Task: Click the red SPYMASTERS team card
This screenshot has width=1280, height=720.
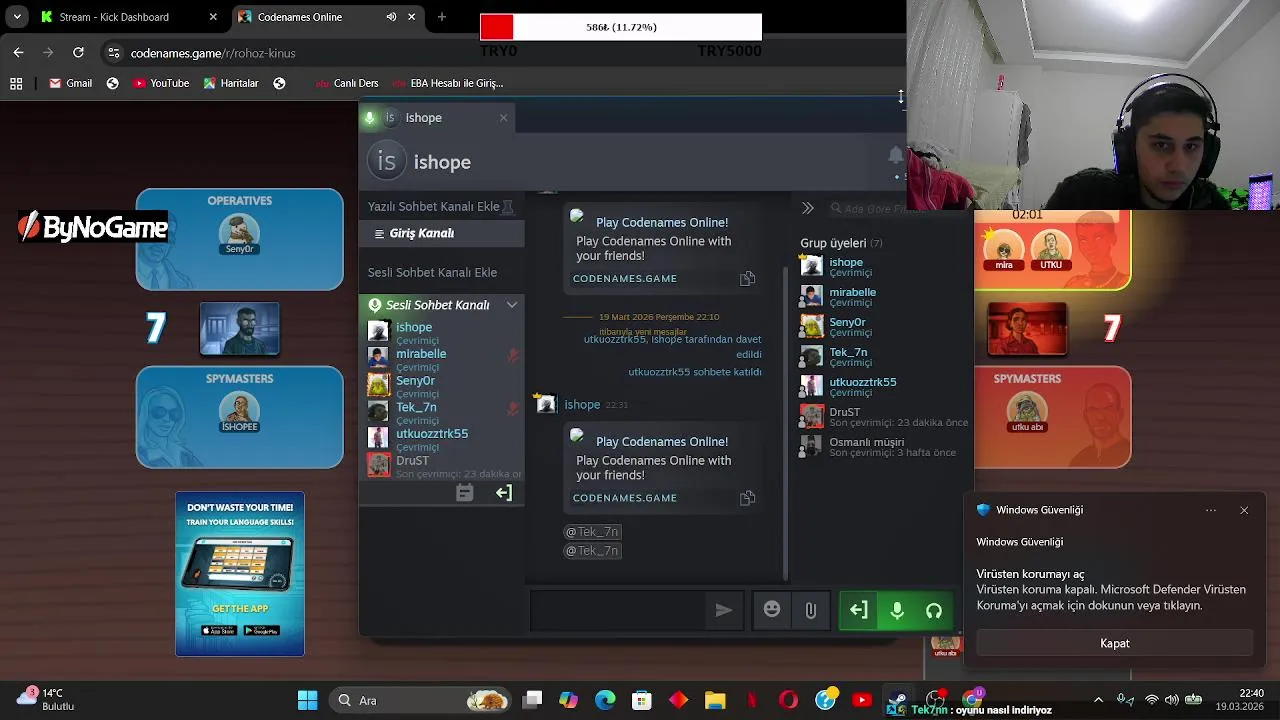Action: [x=1053, y=417]
